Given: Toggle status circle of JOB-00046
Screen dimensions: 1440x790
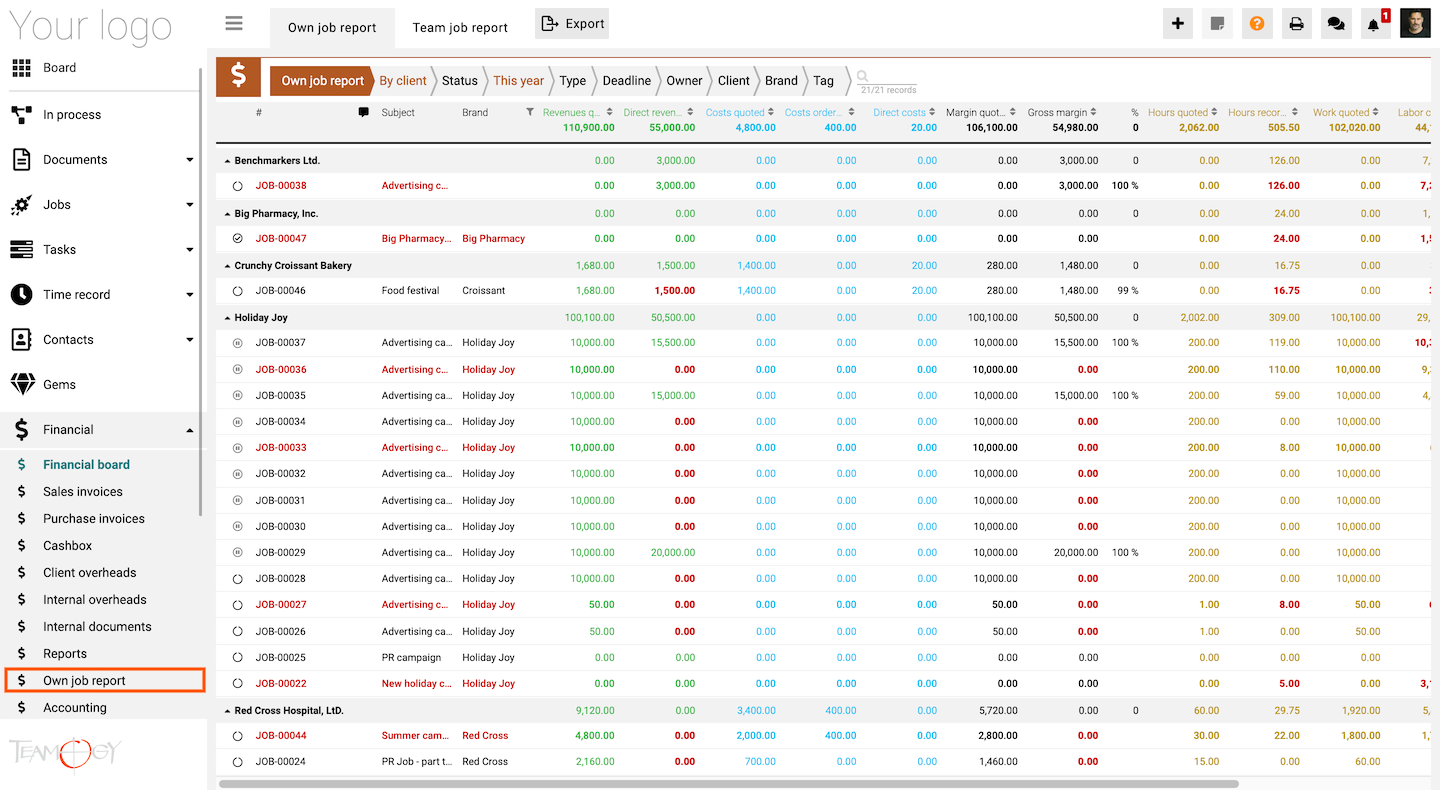Looking at the screenshot, I should tap(237, 291).
